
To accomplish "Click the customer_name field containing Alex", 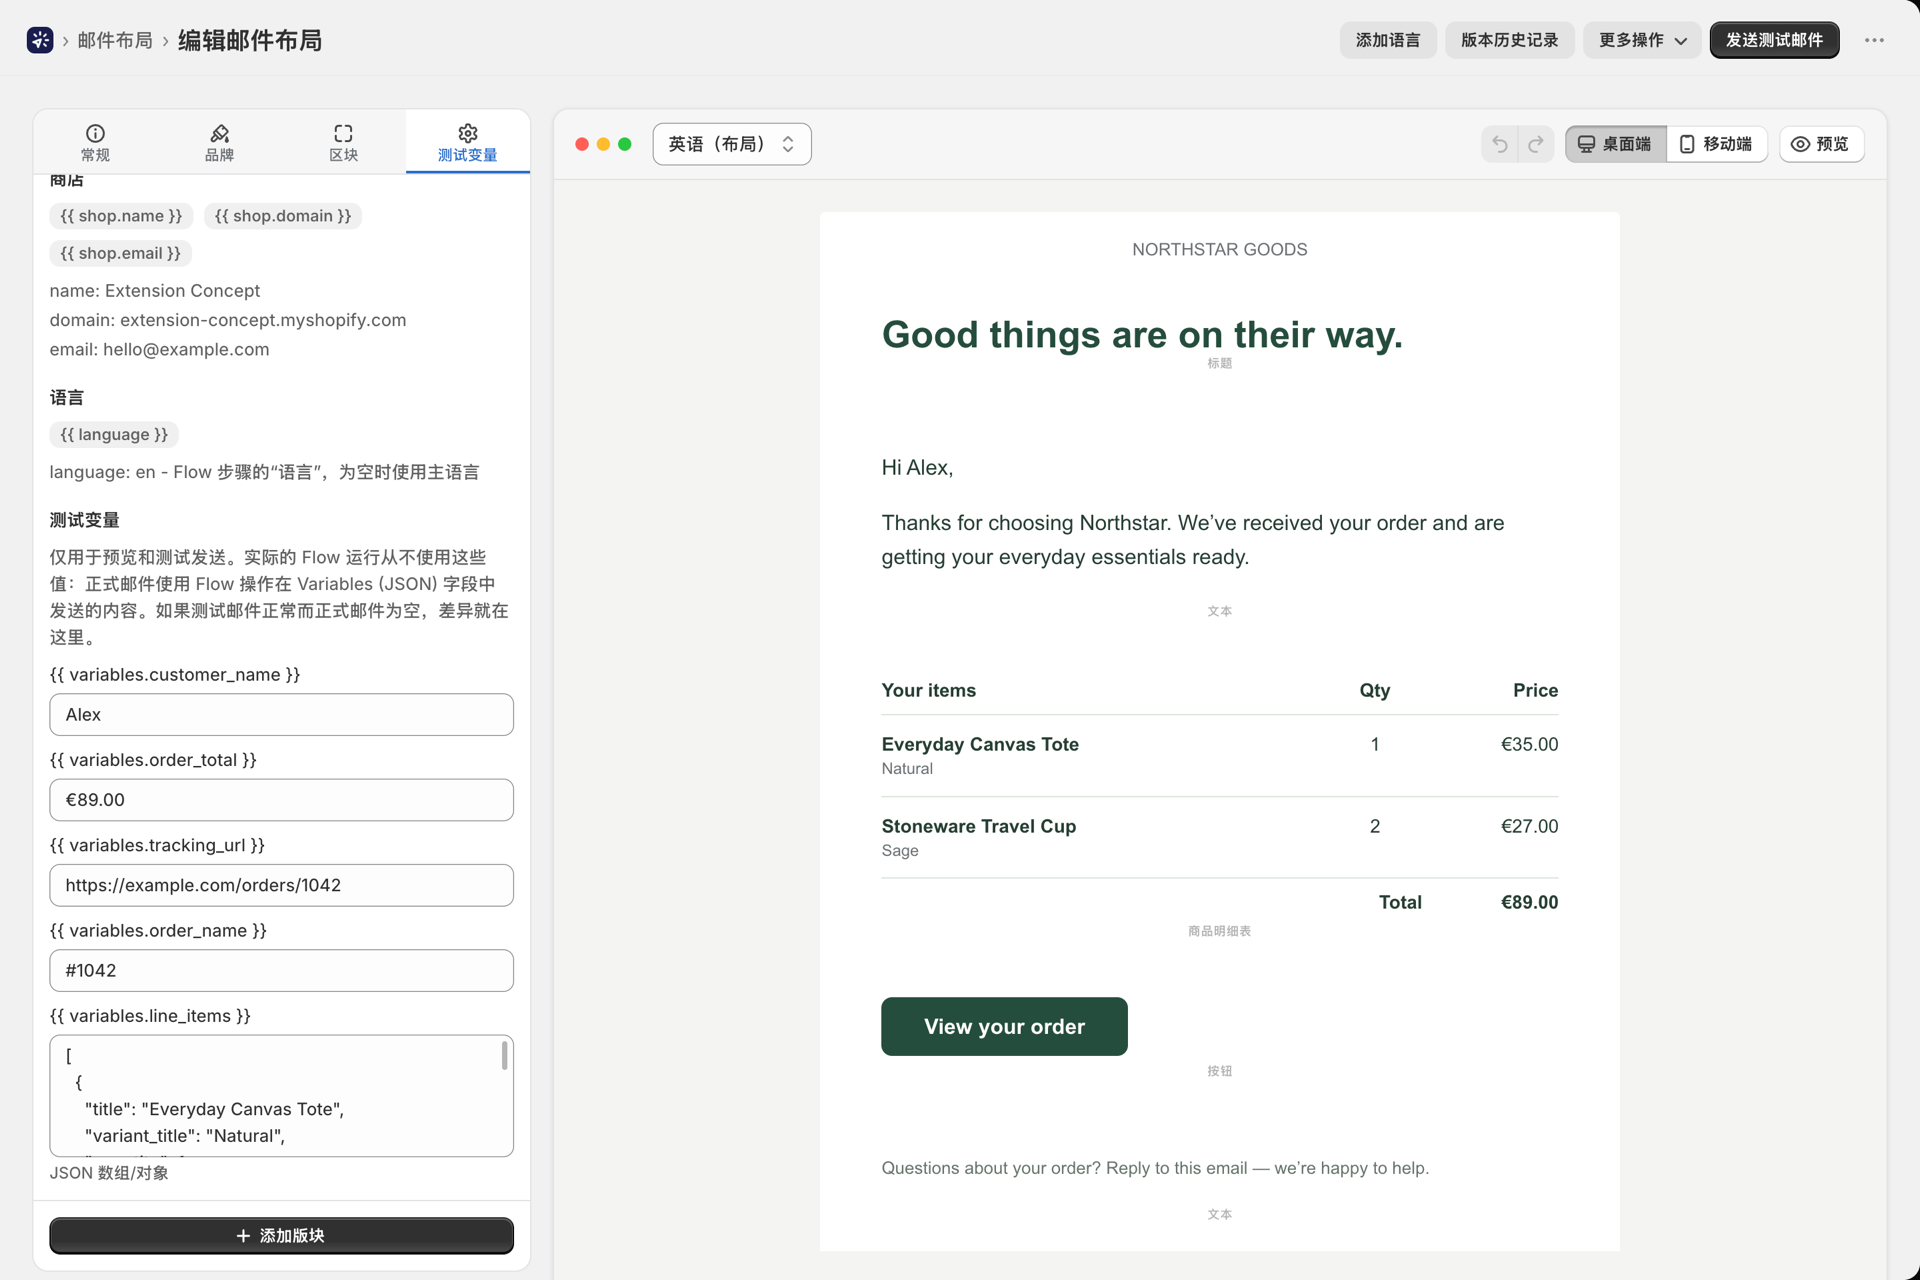I will [x=281, y=714].
